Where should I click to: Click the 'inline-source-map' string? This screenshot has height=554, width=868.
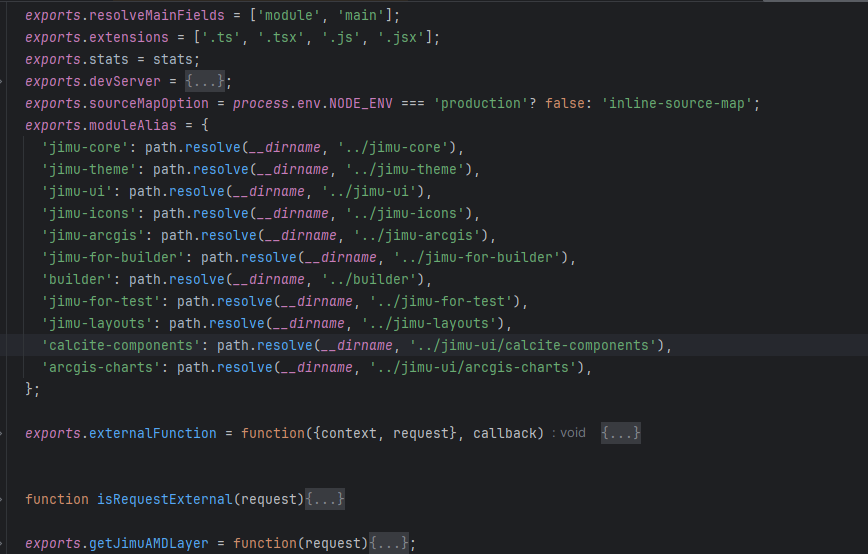pos(681,103)
